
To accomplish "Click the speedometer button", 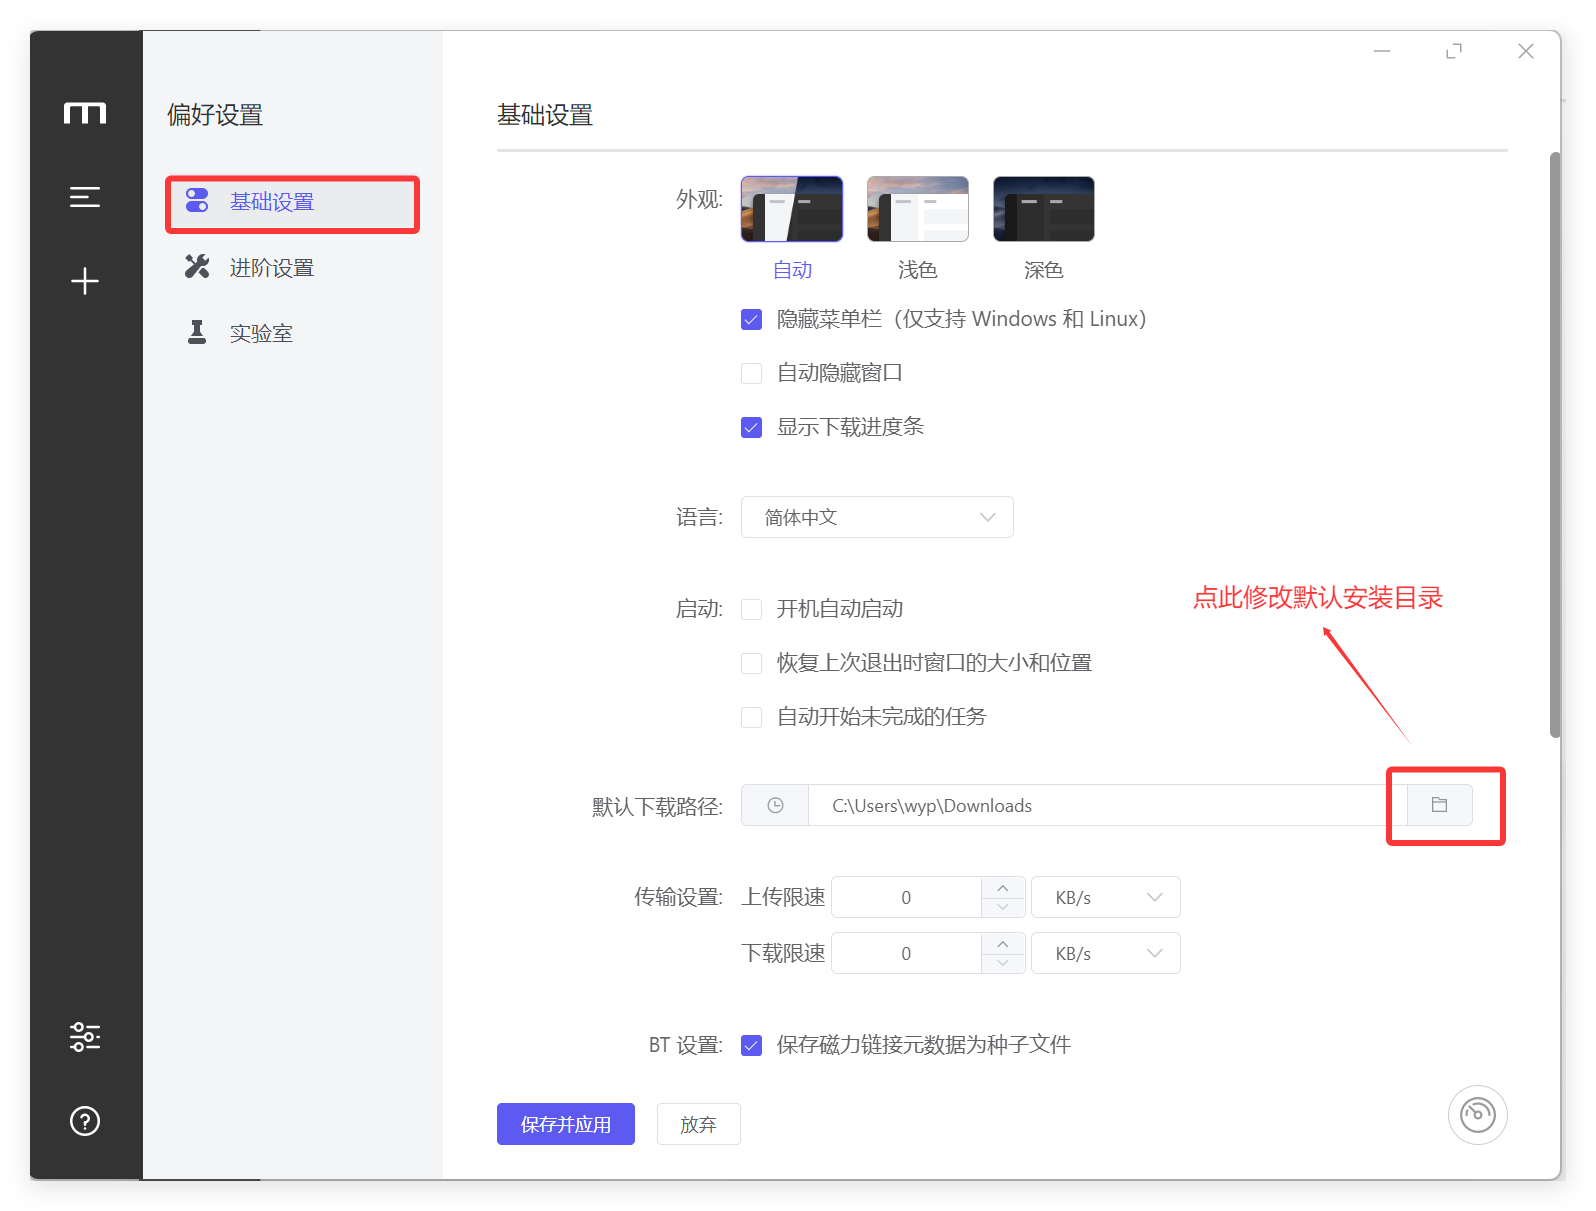I will pyautogui.click(x=1477, y=1114).
